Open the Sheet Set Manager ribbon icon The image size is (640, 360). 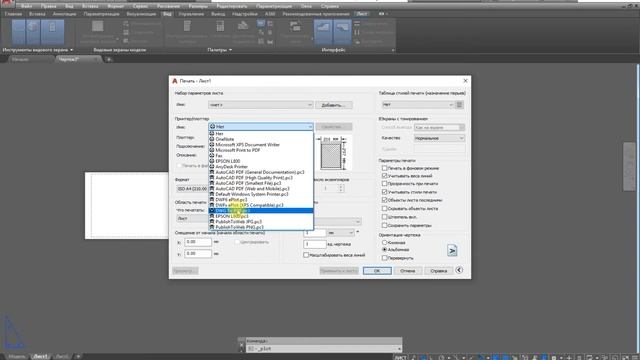(x=243, y=26)
